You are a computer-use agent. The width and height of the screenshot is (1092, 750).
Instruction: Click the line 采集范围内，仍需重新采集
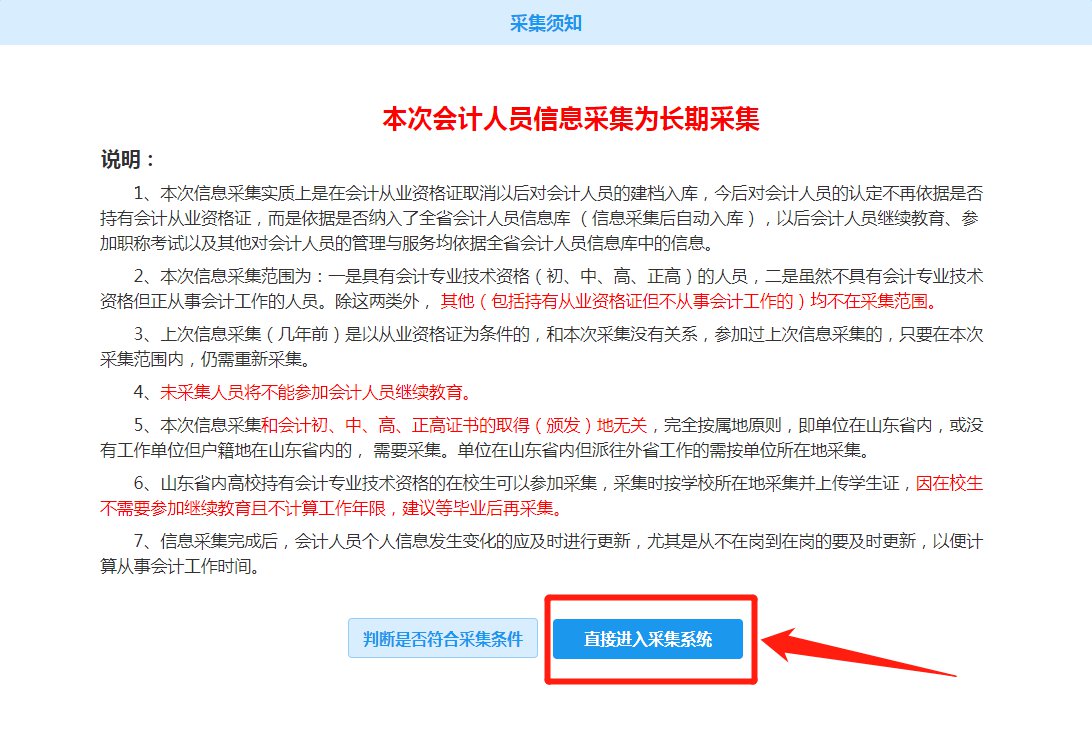pyautogui.click(x=205, y=359)
